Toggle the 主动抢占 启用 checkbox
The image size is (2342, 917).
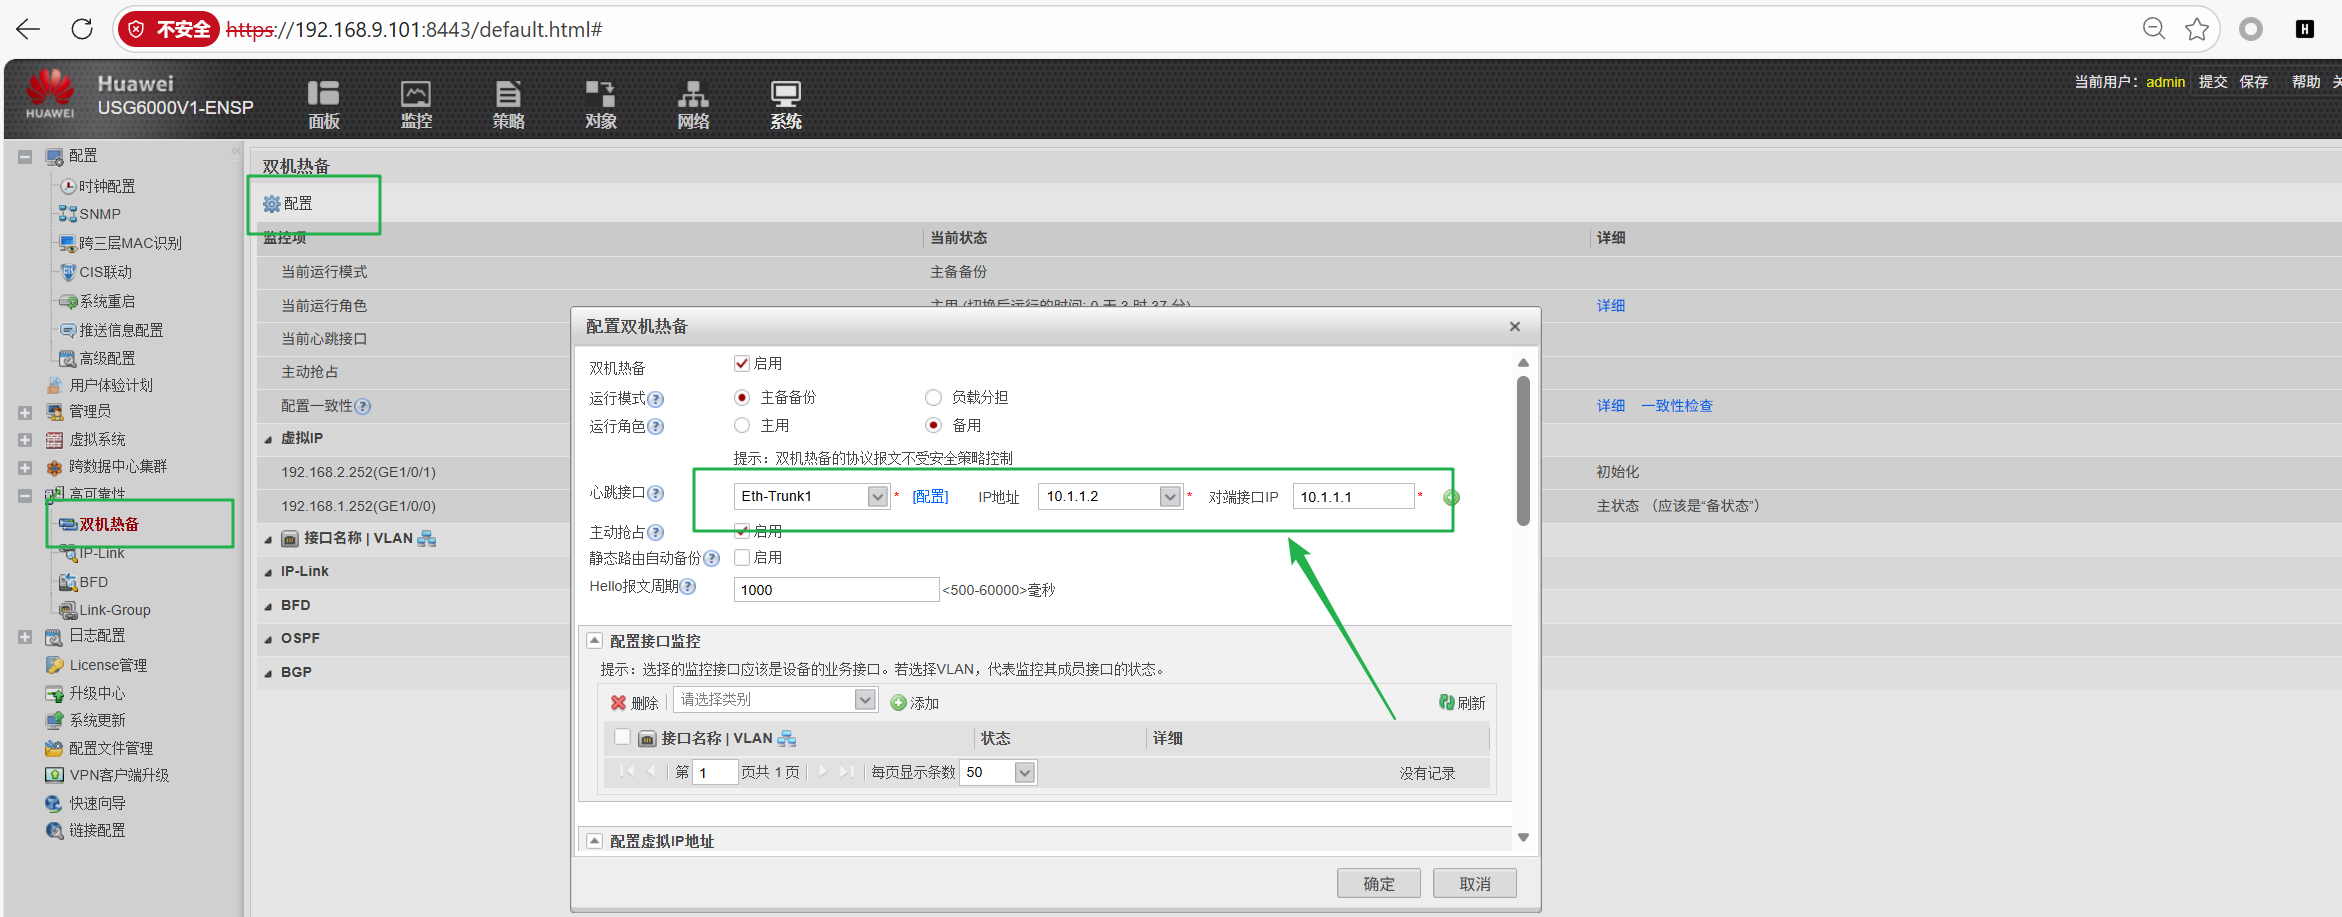pyautogui.click(x=742, y=530)
